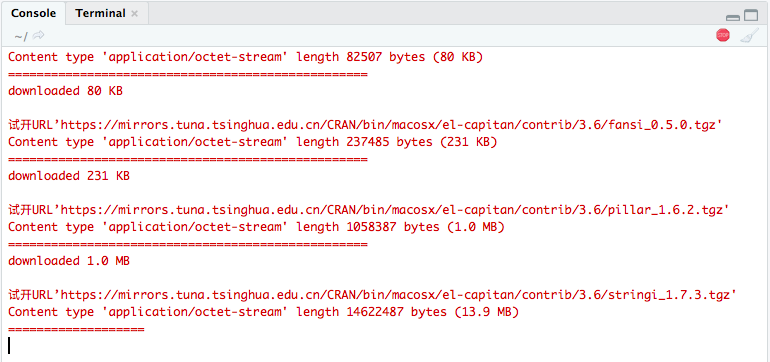Close the Terminal tab

(134, 14)
